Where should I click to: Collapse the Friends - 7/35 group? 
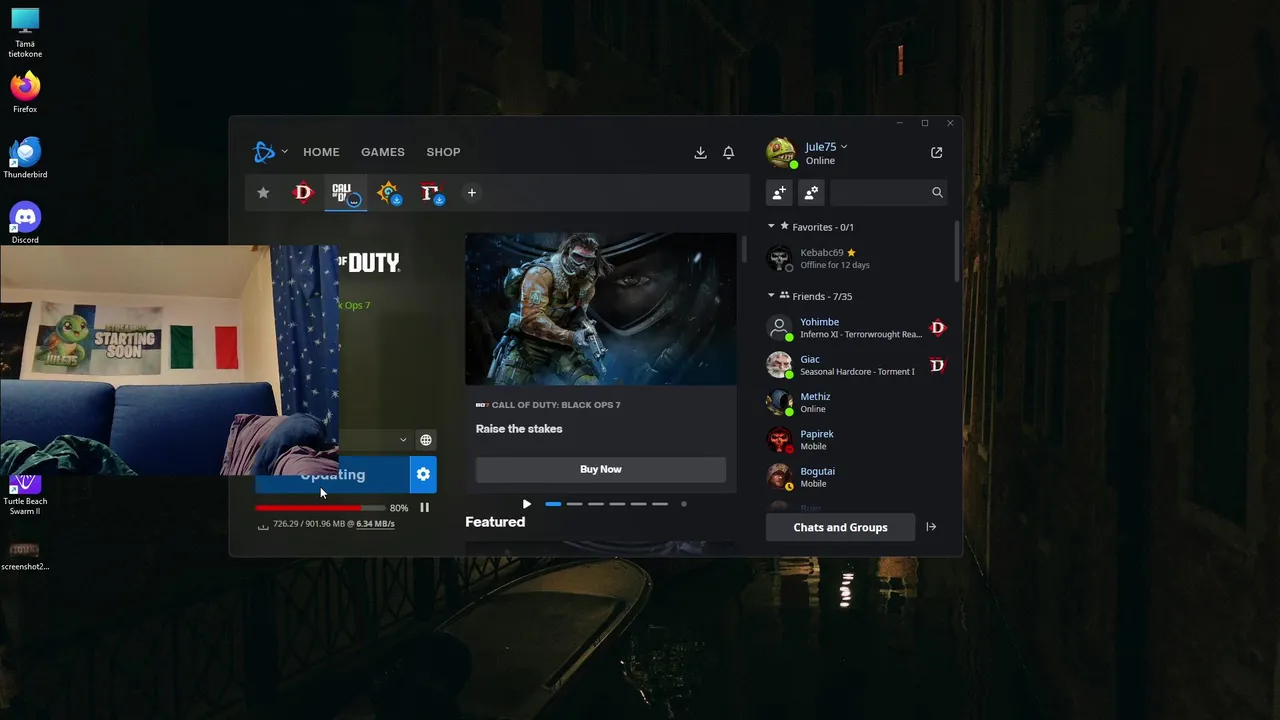click(771, 296)
